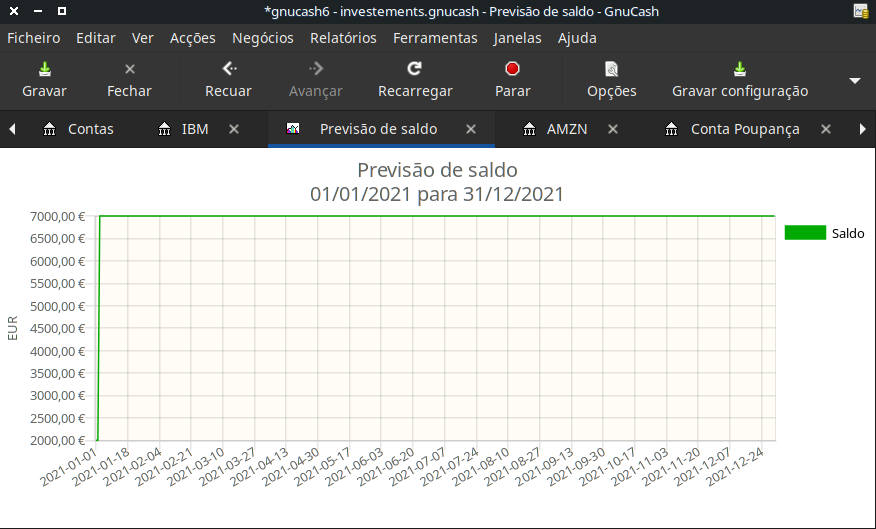Viewport: 876px width, 529px height.
Task: Click the Gravar save icon
Action: click(44, 69)
